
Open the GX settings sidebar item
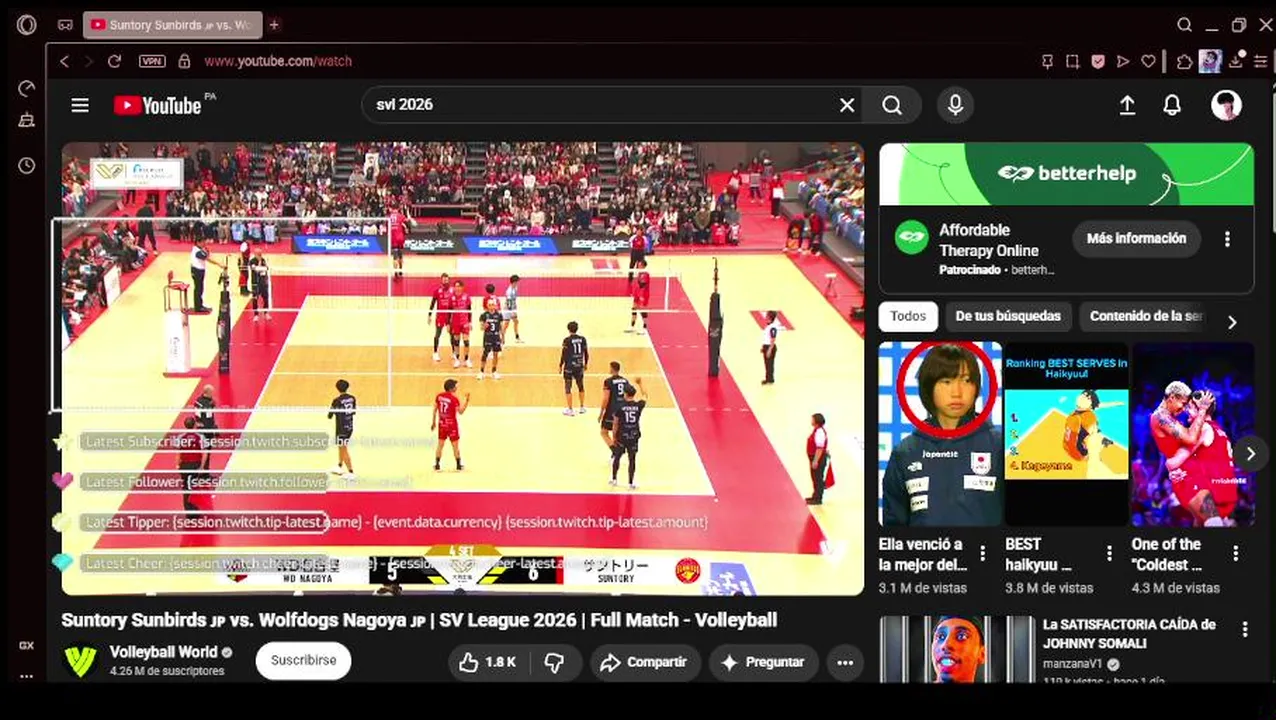[x=26, y=646]
